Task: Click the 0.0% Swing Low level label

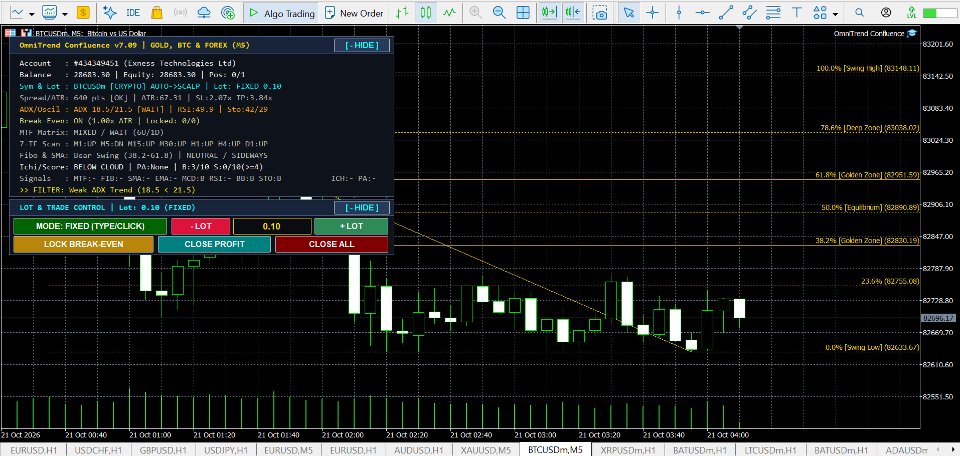Action: pos(872,347)
